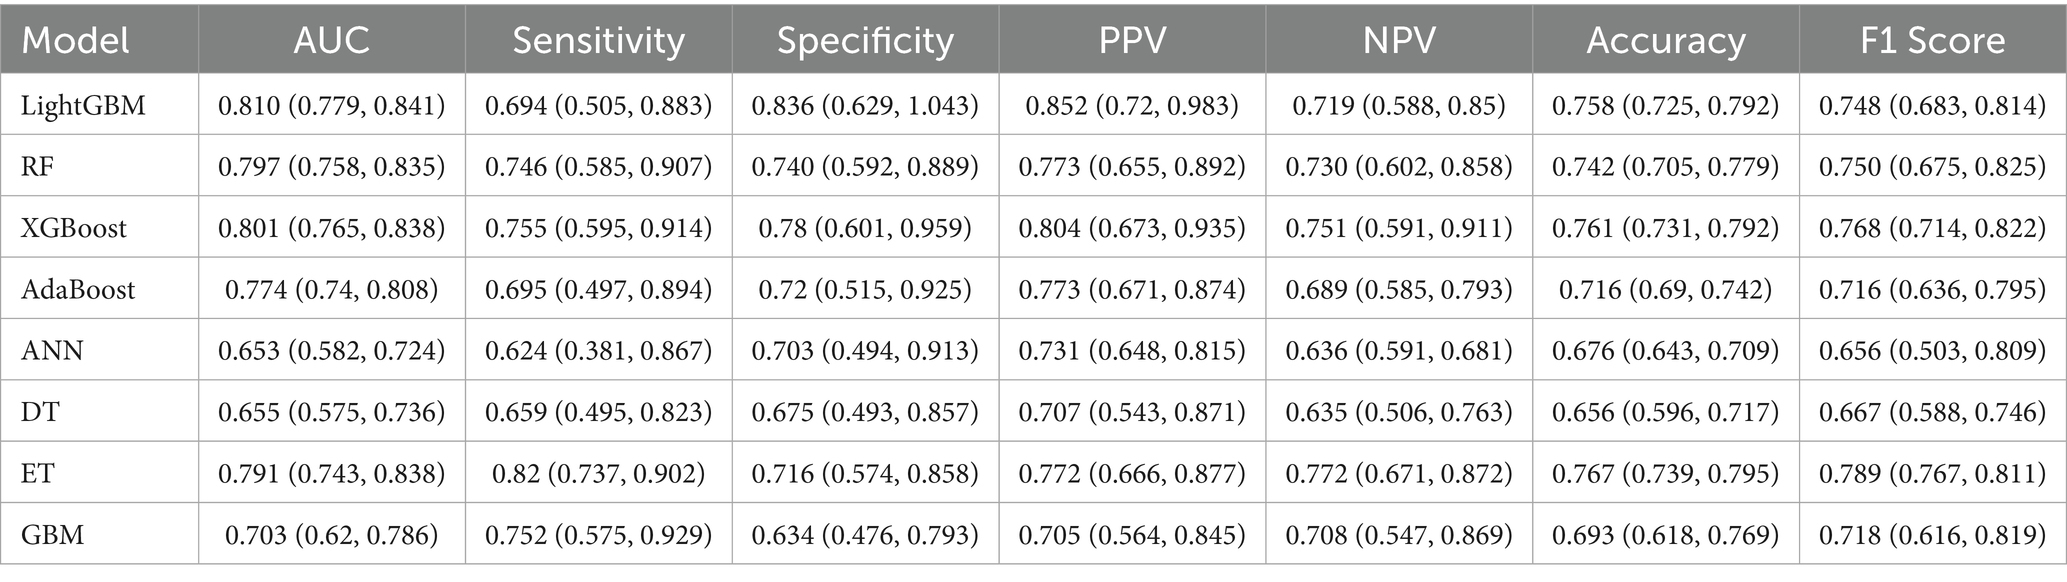Screen dimensions: 2067x582
Task: Select the Accuracy column header
Action: tap(1666, 40)
